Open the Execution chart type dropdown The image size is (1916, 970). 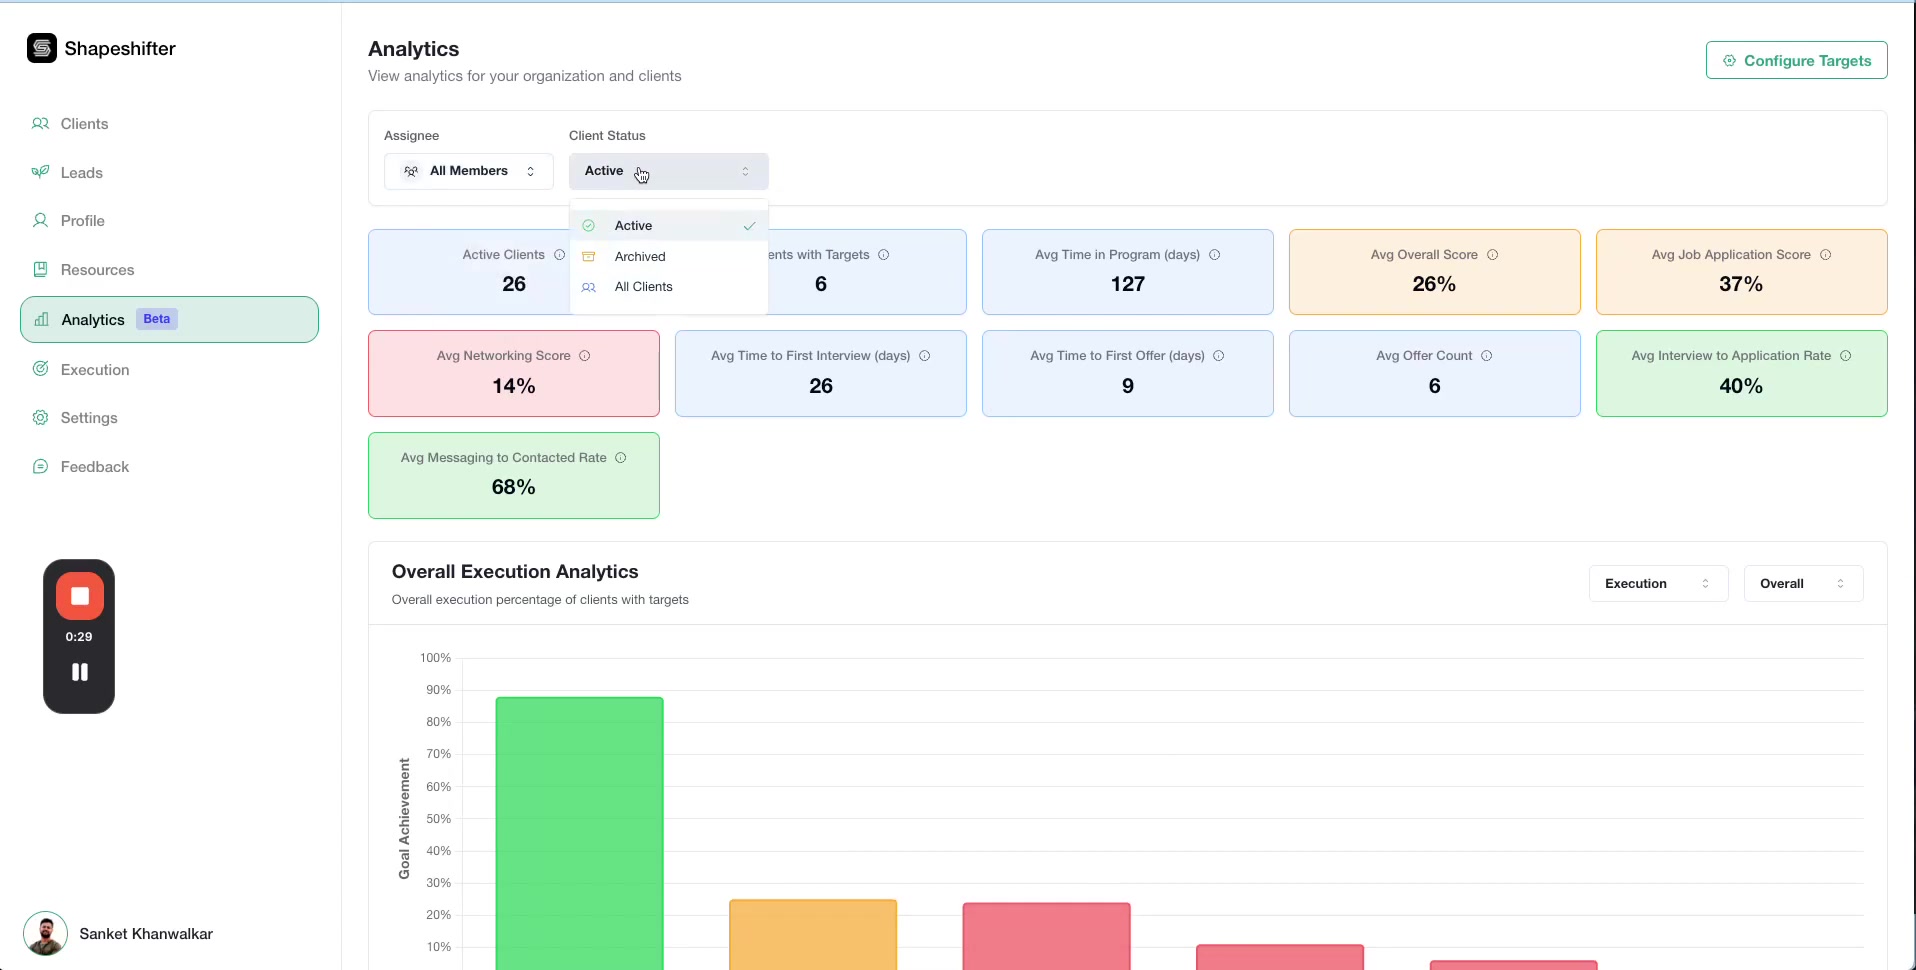1657,583
